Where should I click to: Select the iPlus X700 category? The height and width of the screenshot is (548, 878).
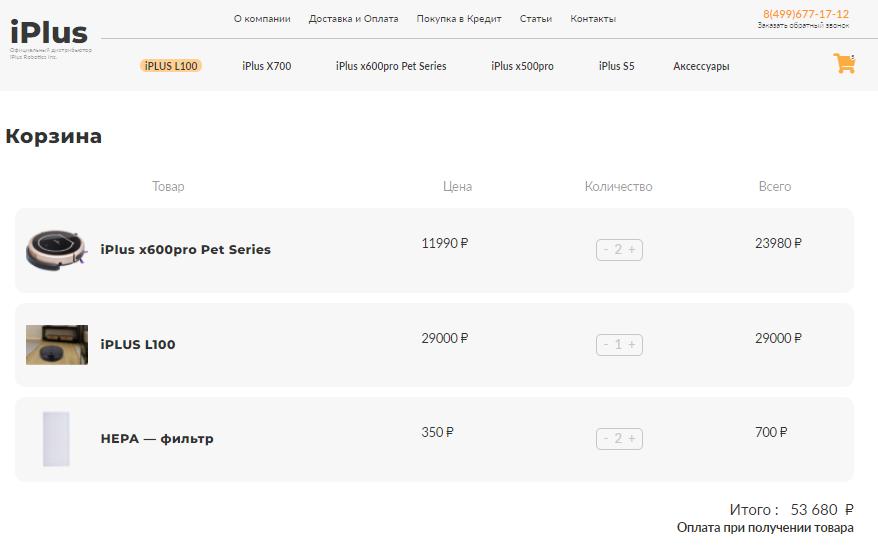(x=267, y=66)
